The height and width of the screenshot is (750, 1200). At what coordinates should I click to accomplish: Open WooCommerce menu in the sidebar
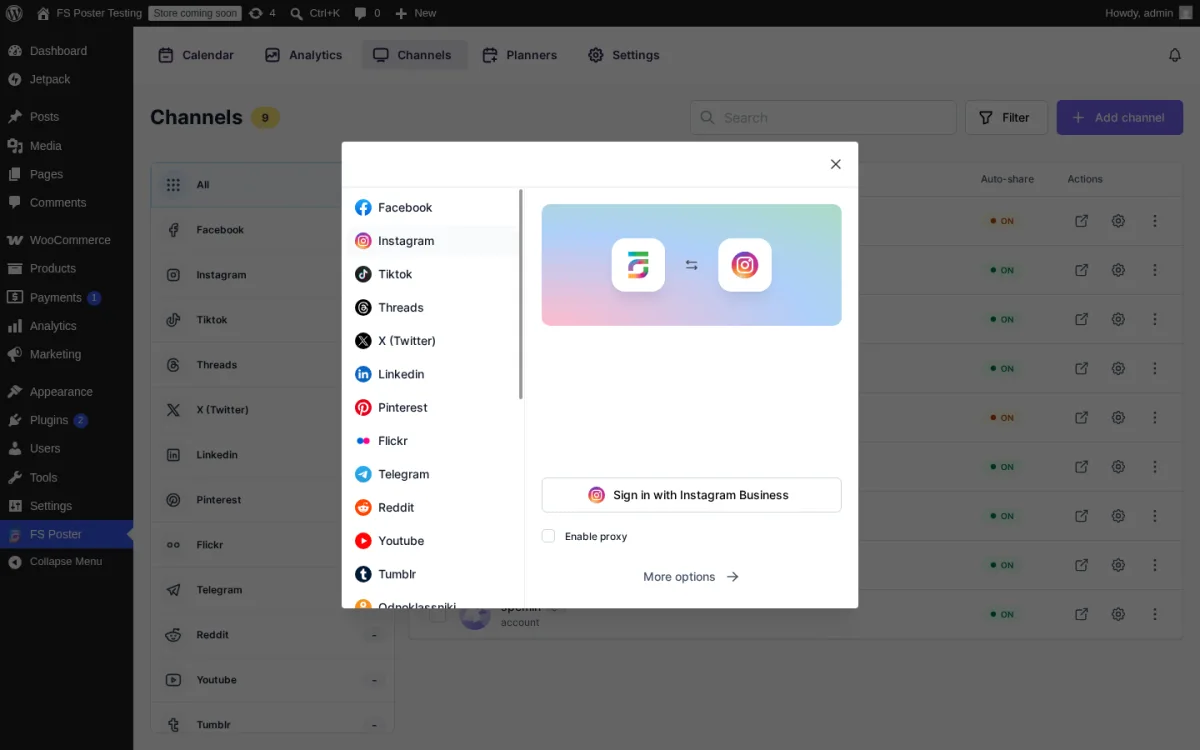66,240
